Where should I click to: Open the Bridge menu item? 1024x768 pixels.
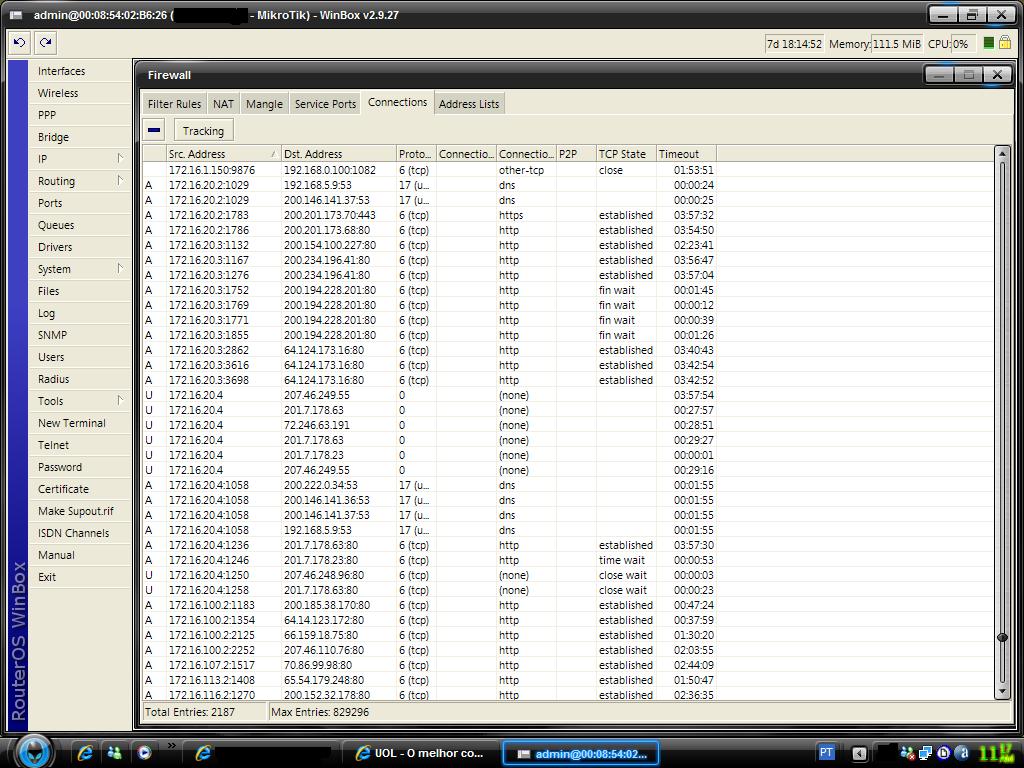(x=80, y=137)
